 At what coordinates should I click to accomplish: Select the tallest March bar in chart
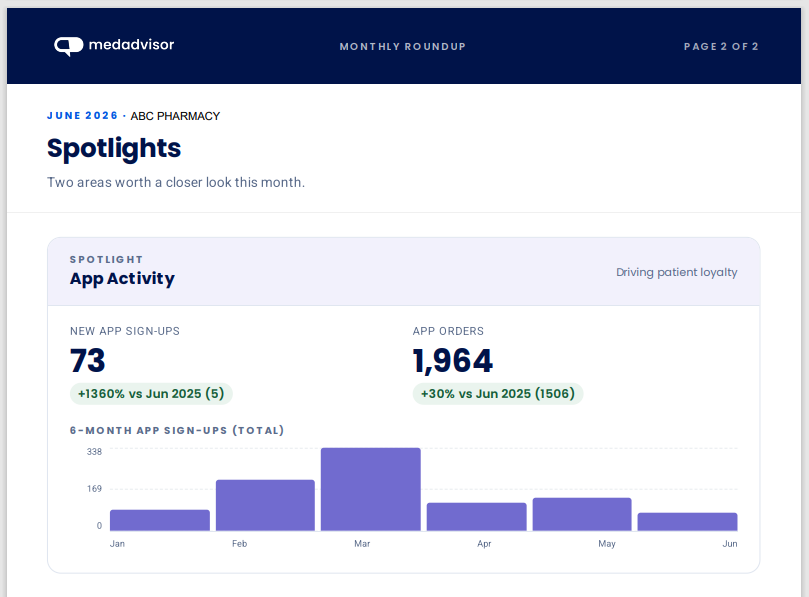click(370, 489)
